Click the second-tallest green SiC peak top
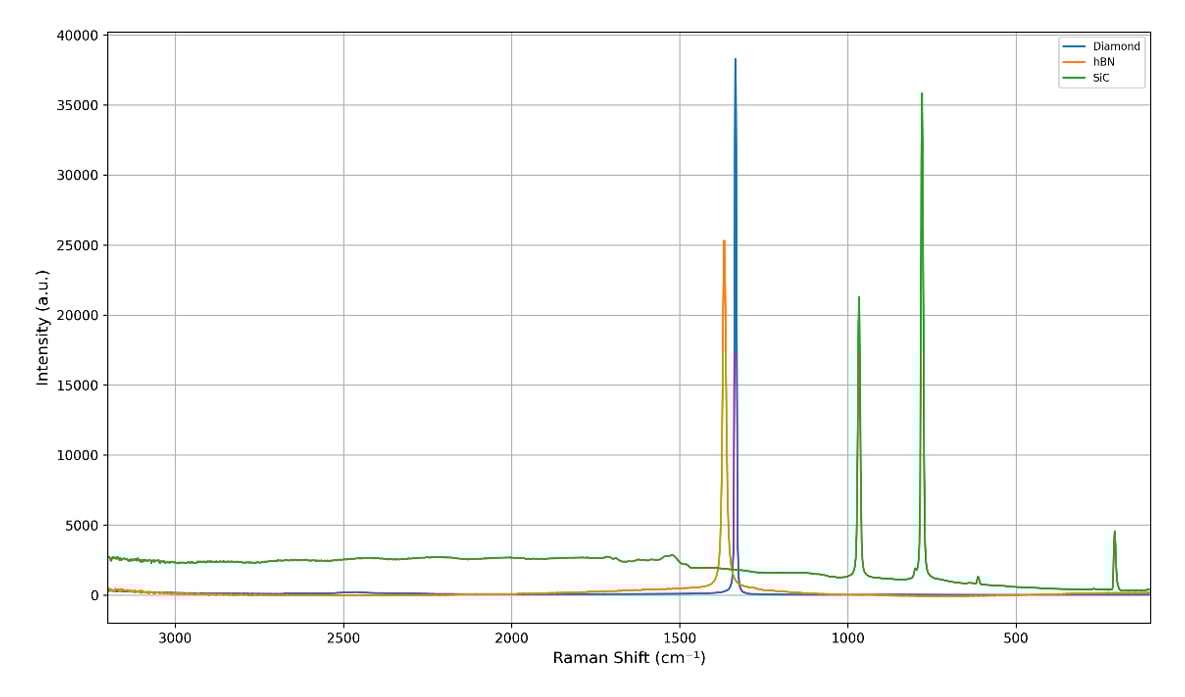The image size is (1185, 697). [858, 297]
